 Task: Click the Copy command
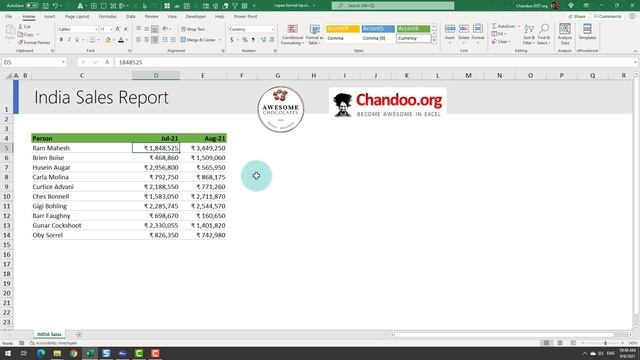point(26,35)
